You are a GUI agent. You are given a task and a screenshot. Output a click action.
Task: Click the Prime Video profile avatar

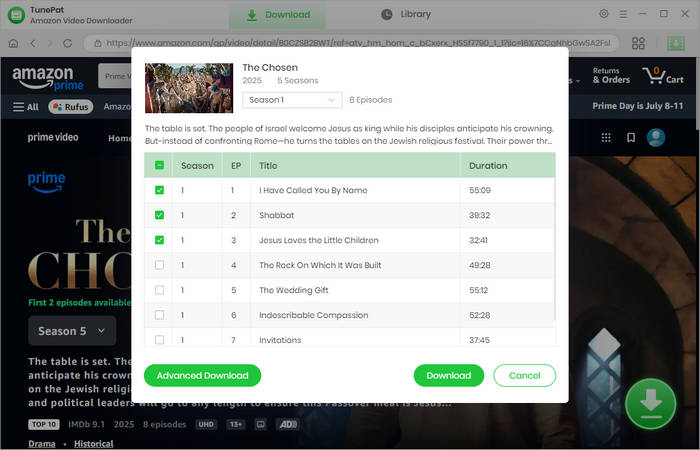[x=656, y=137]
